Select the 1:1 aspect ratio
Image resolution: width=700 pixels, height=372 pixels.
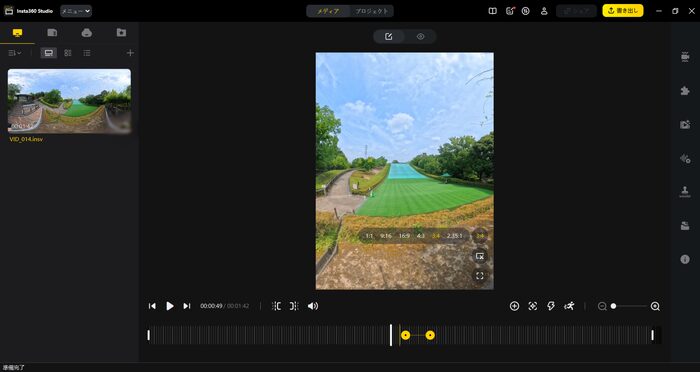tap(369, 236)
